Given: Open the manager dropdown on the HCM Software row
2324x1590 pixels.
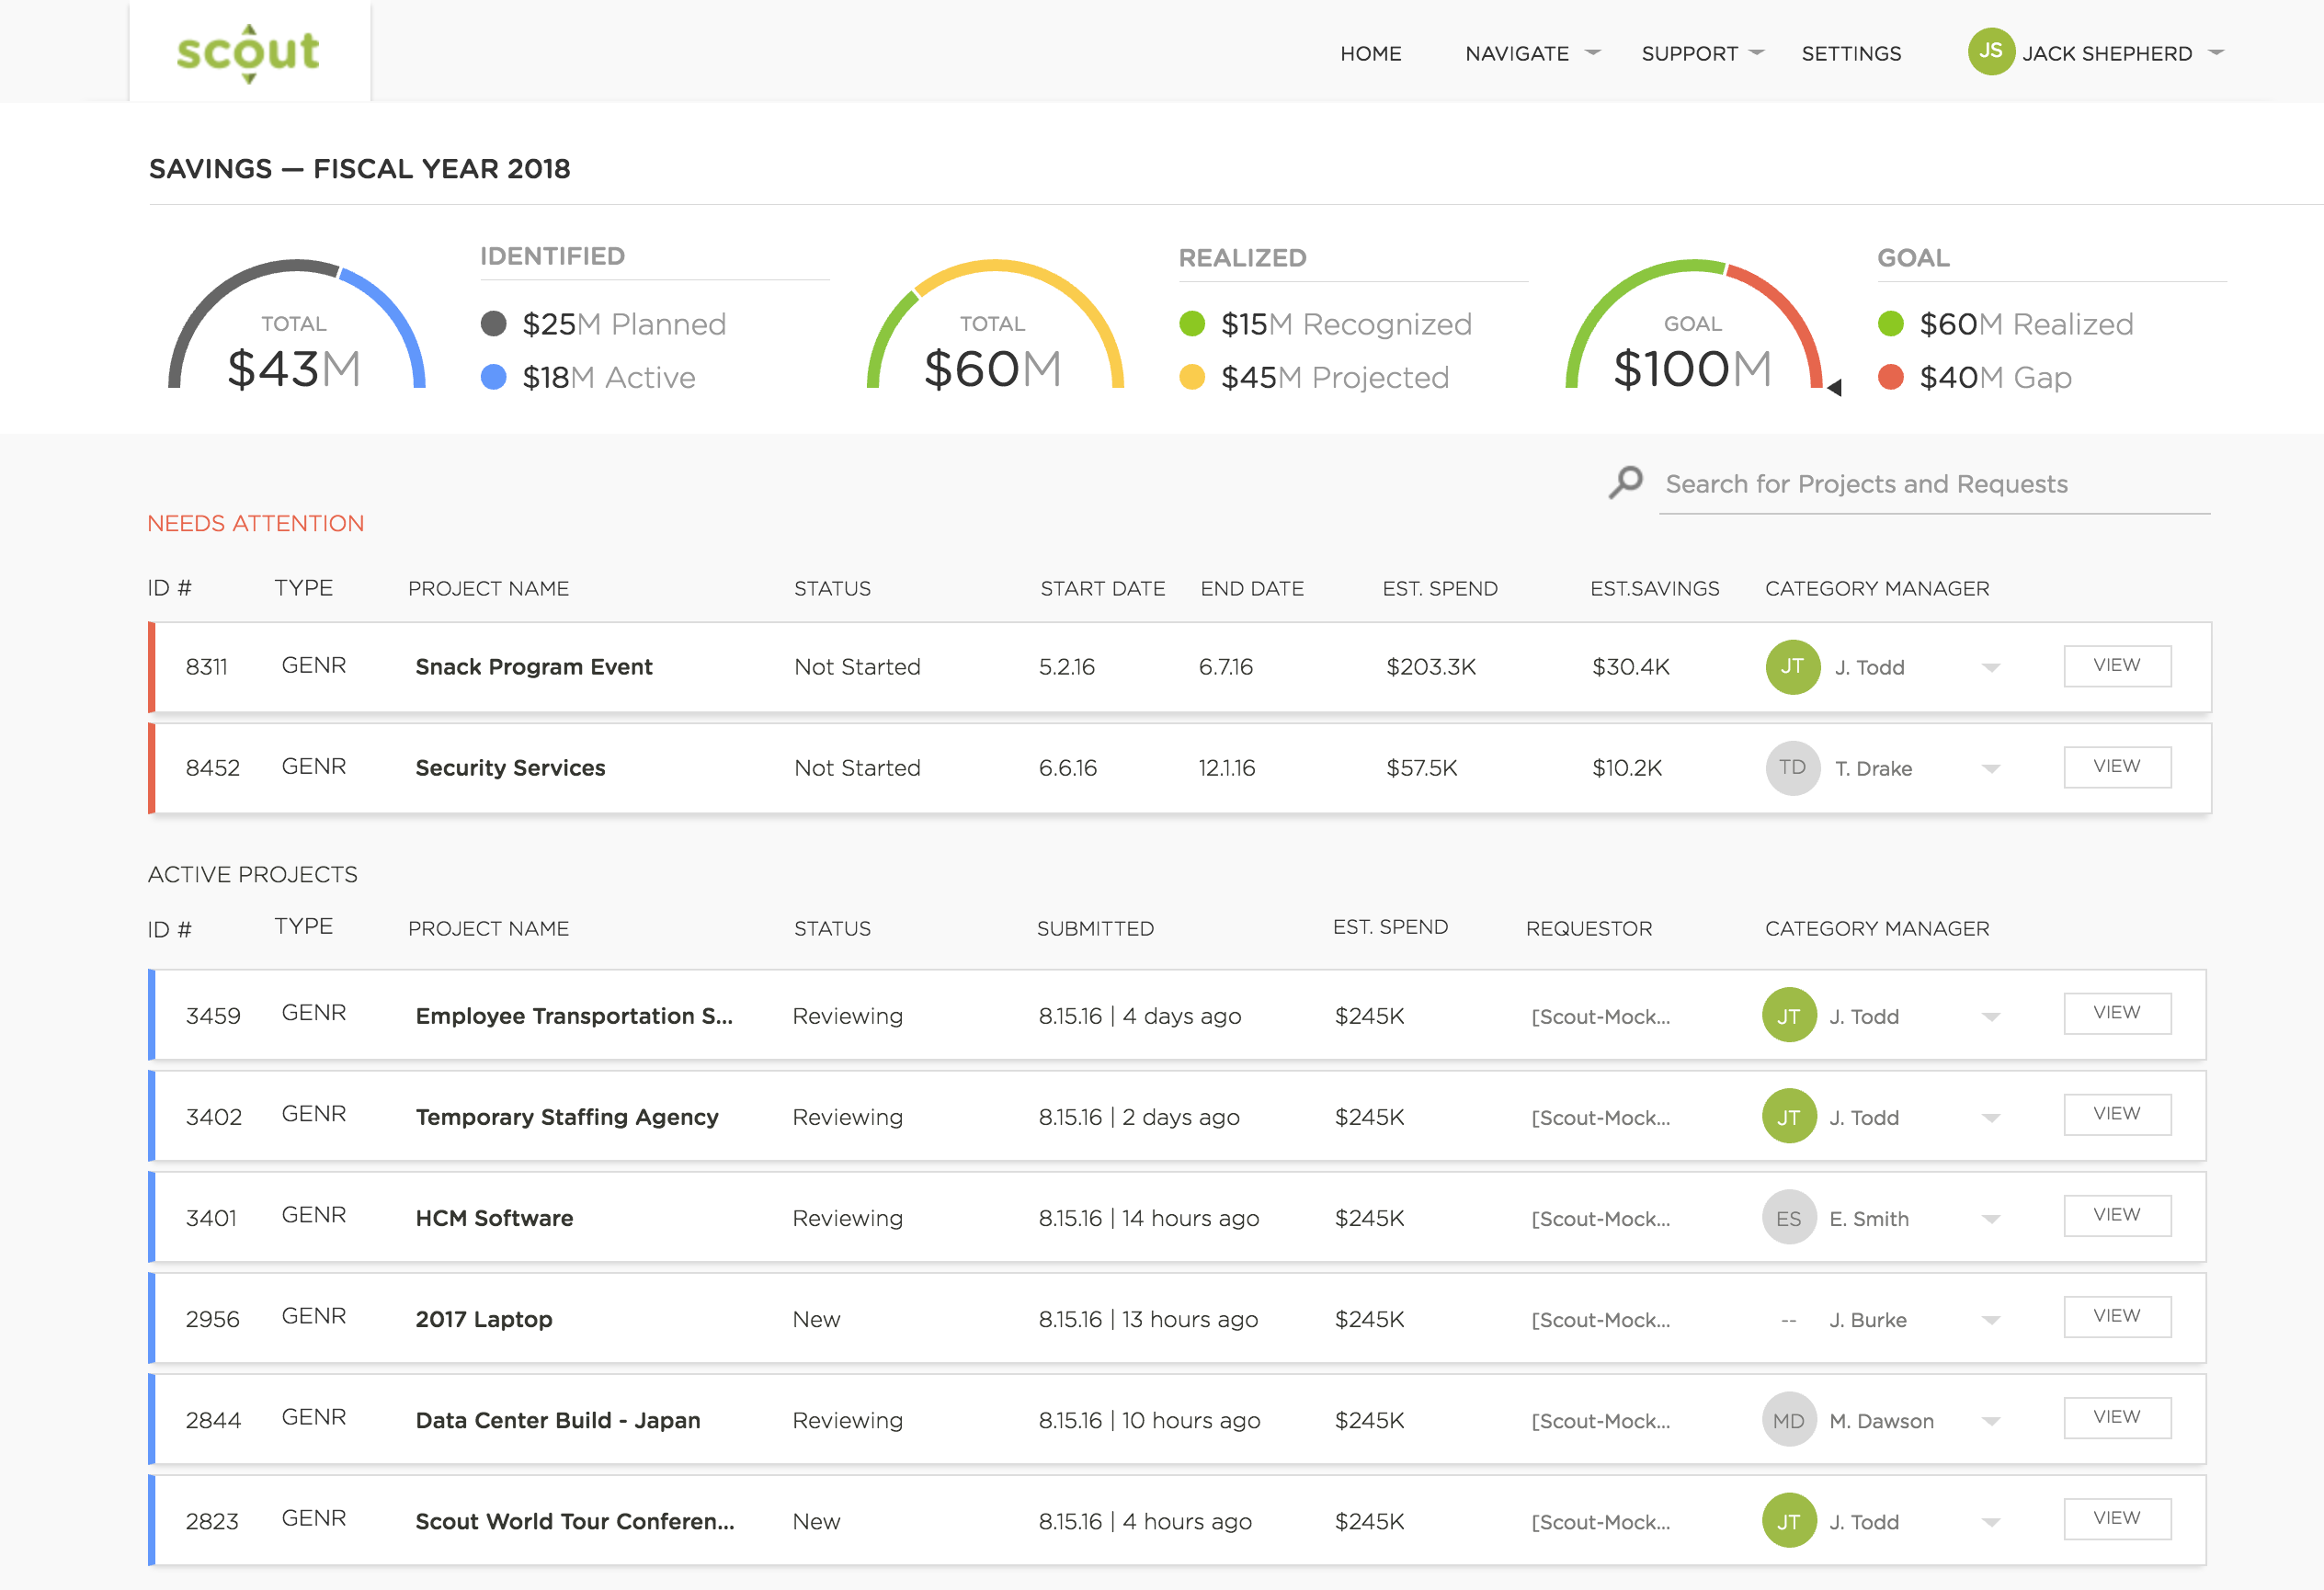Looking at the screenshot, I should [x=1990, y=1218].
